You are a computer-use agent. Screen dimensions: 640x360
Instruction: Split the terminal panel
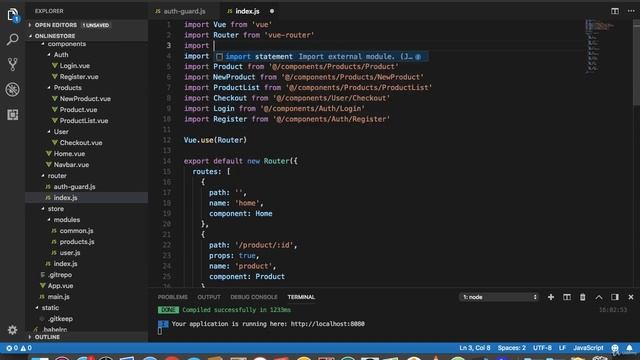point(567,297)
